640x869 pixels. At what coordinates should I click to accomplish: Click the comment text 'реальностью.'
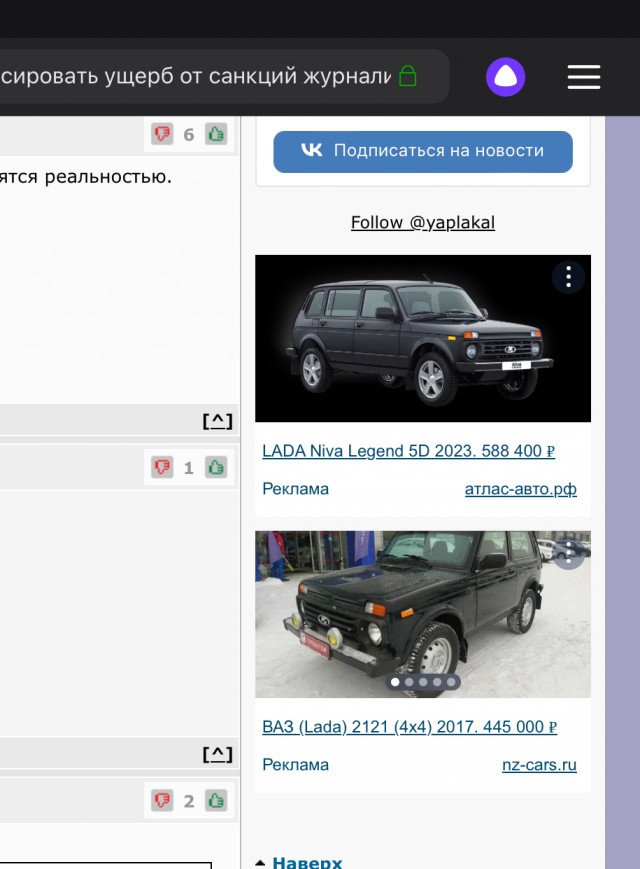pos(108,177)
